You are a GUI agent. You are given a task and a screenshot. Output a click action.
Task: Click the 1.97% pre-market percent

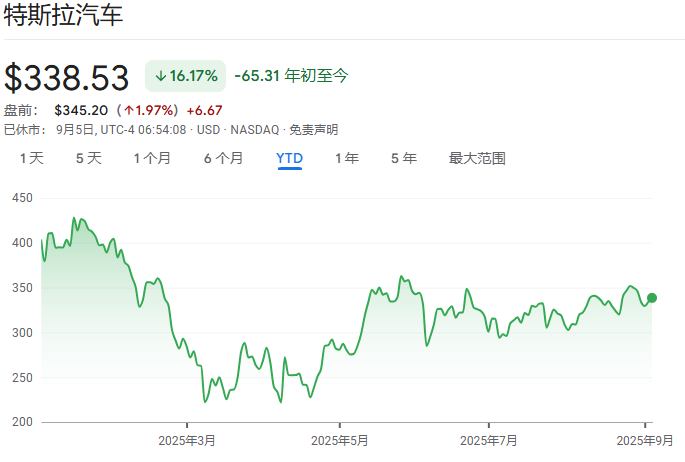pos(149,110)
